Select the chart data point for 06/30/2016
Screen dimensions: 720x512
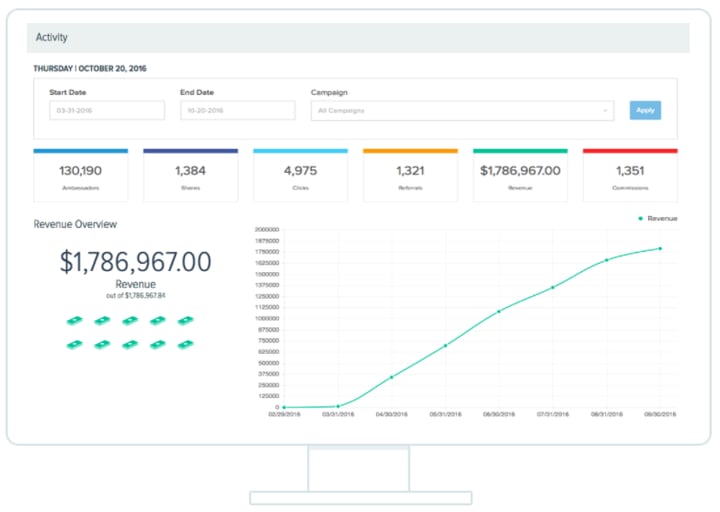[499, 311]
